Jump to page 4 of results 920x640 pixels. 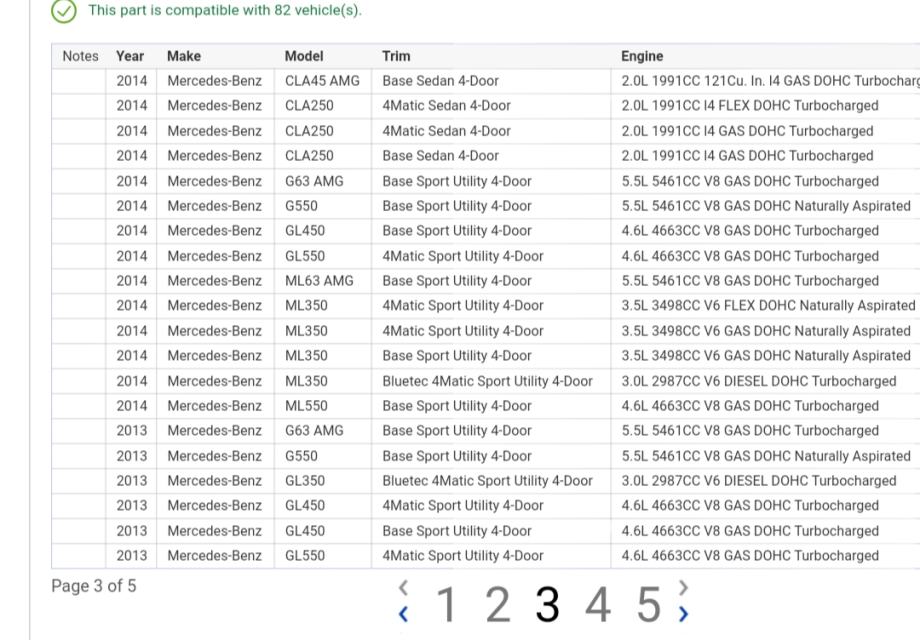coord(598,604)
